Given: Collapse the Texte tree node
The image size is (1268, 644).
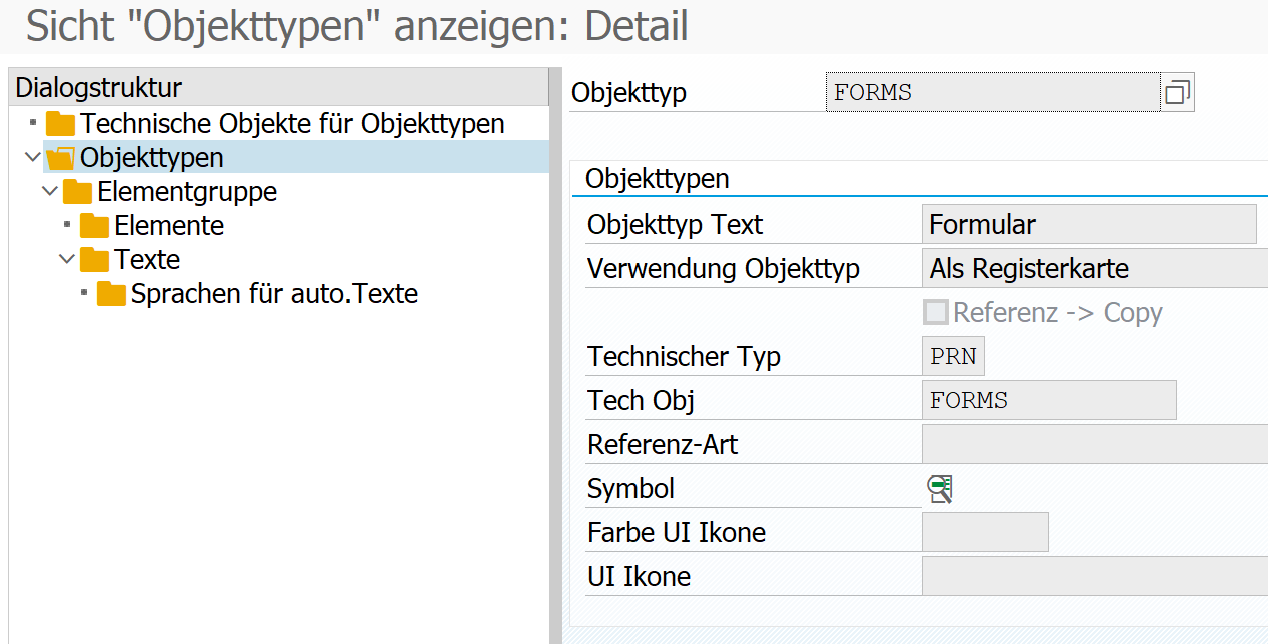Looking at the screenshot, I should 67,260.
